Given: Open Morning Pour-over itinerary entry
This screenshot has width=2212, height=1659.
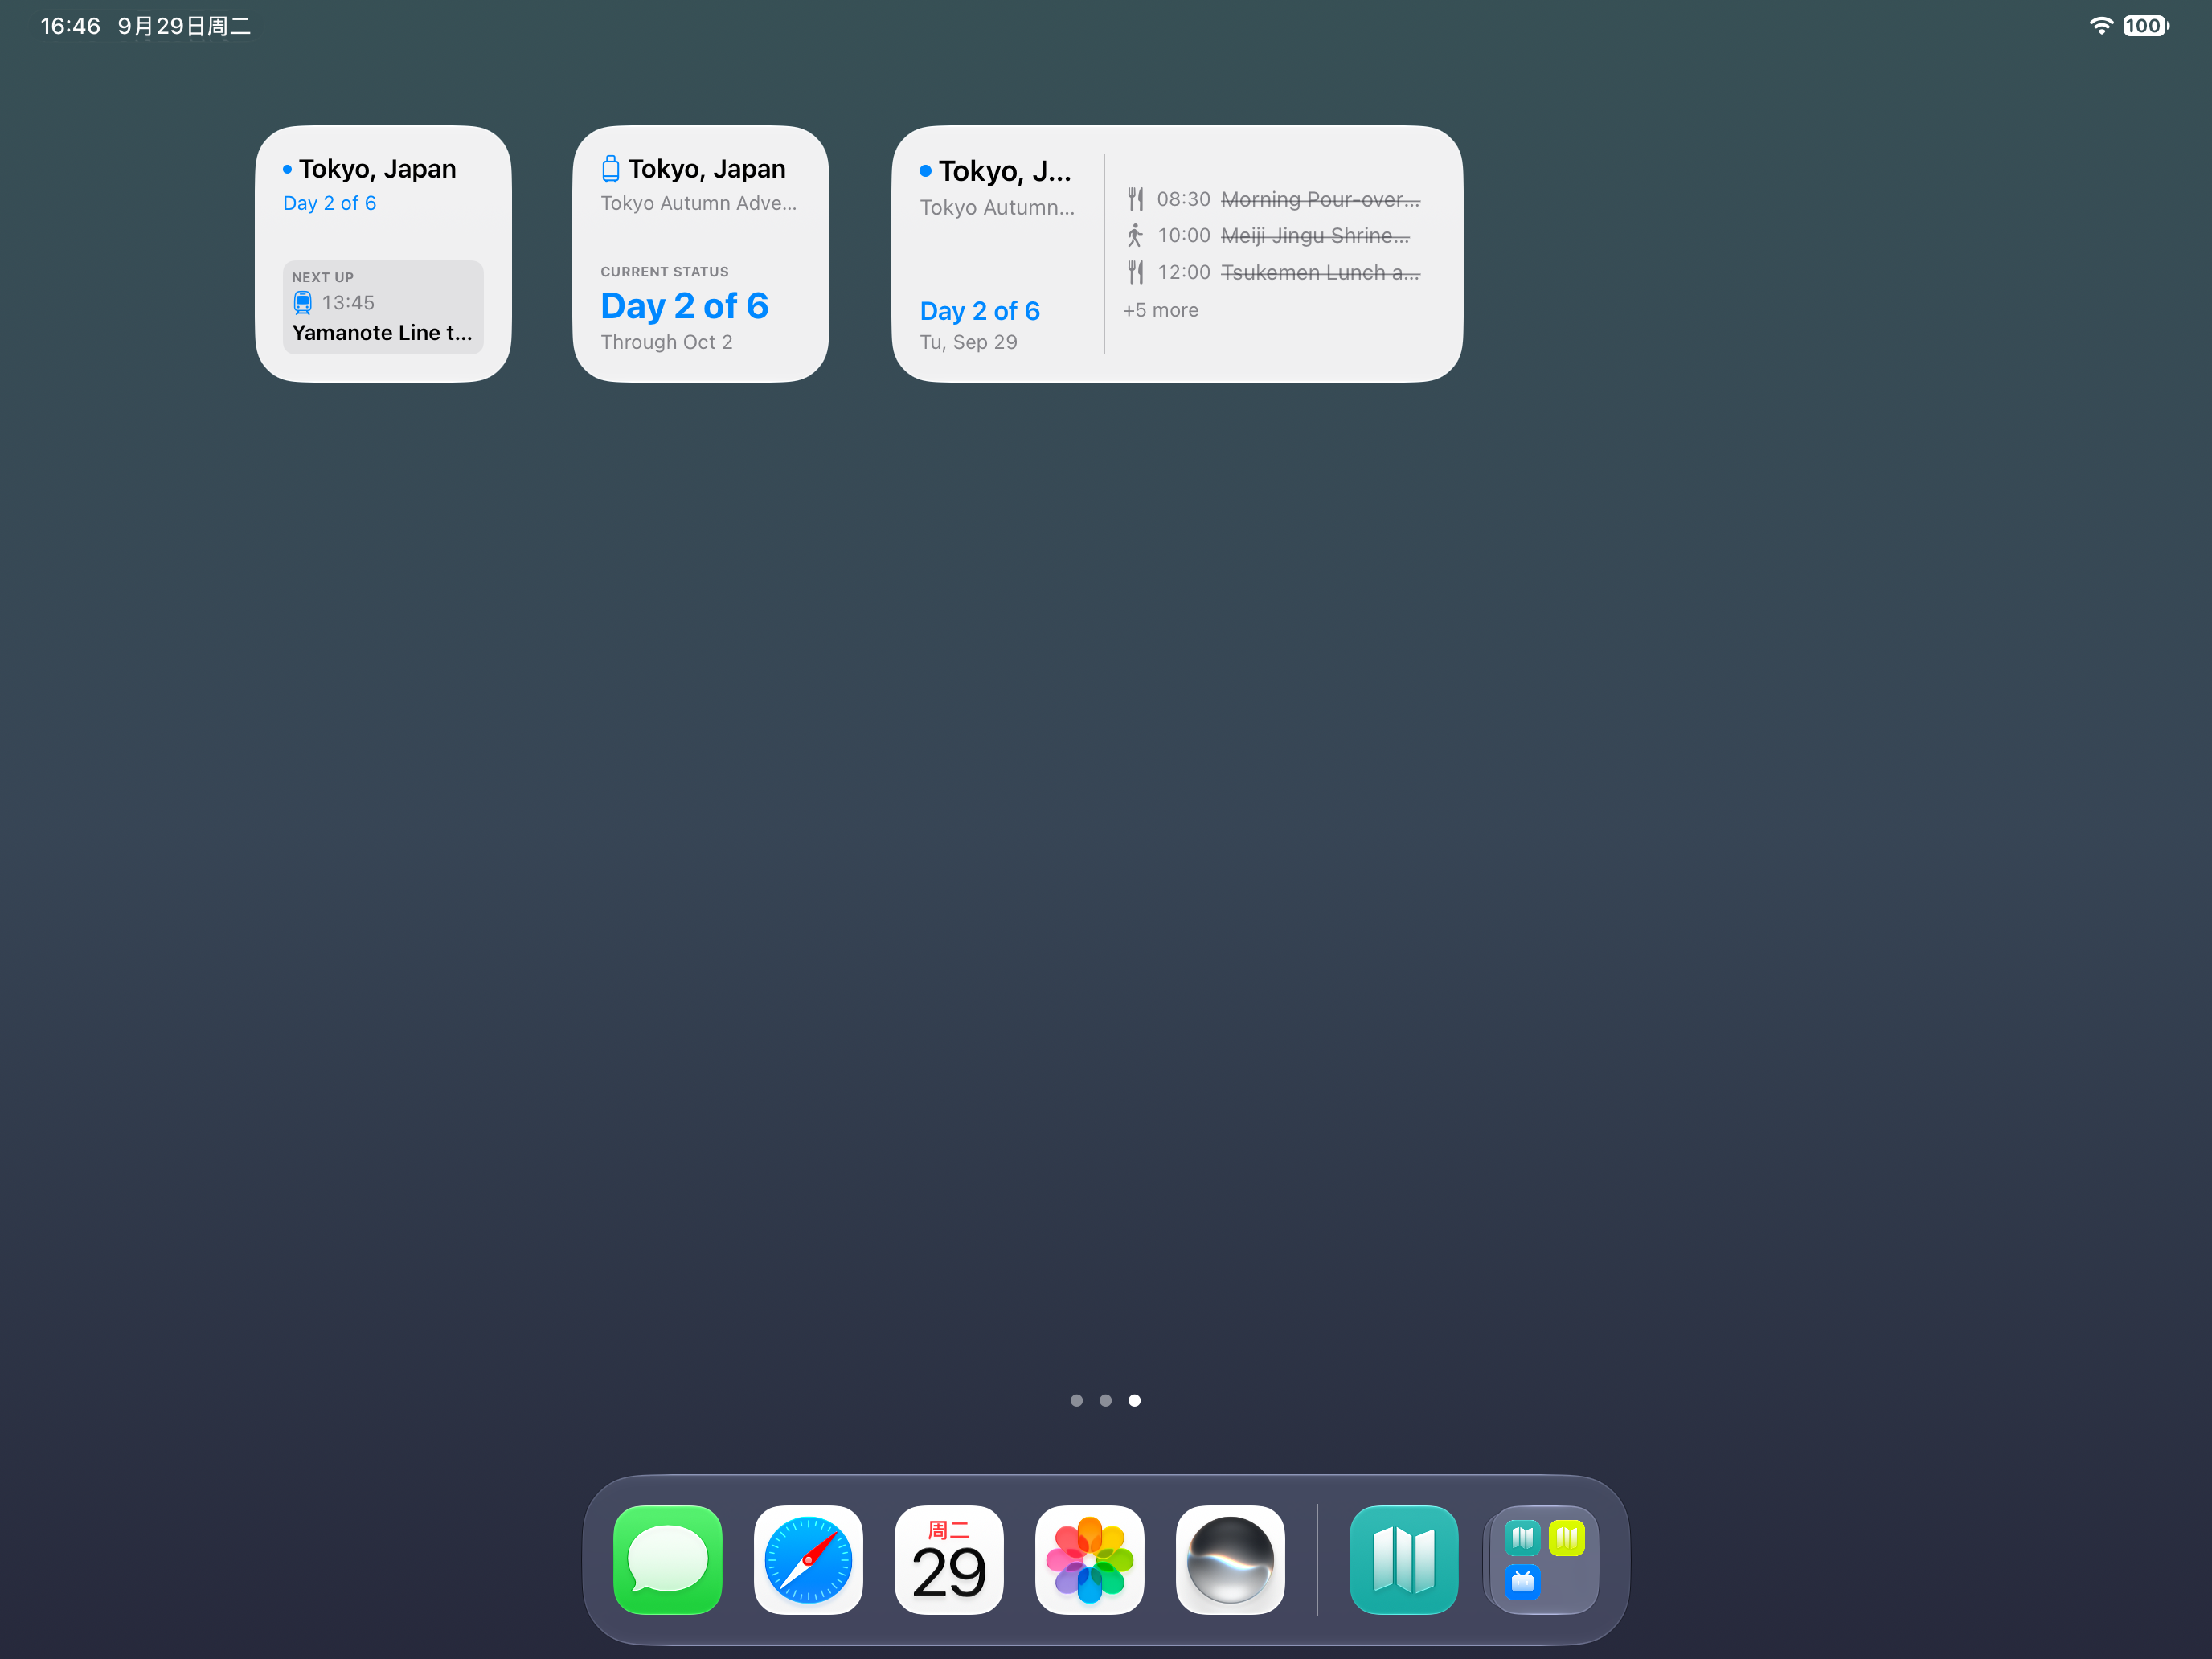Looking at the screenshot, I should coord(1273,199).
